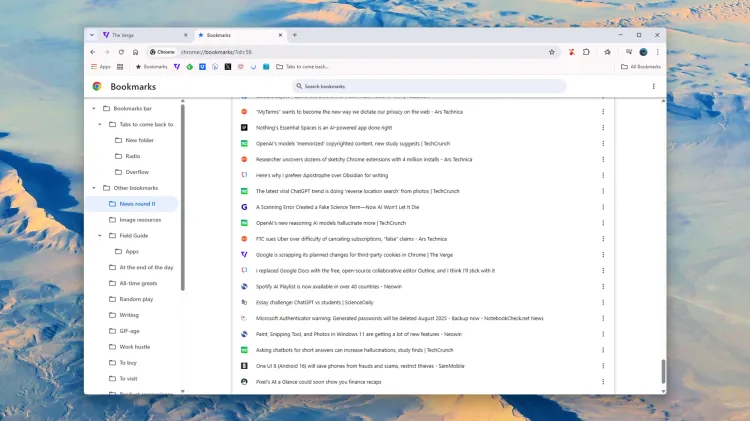Collapse the Other bookmarks folder

click(94, 188)
